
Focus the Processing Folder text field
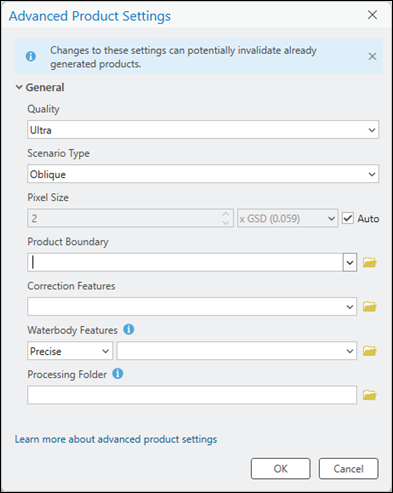click(x=192, y=395)
